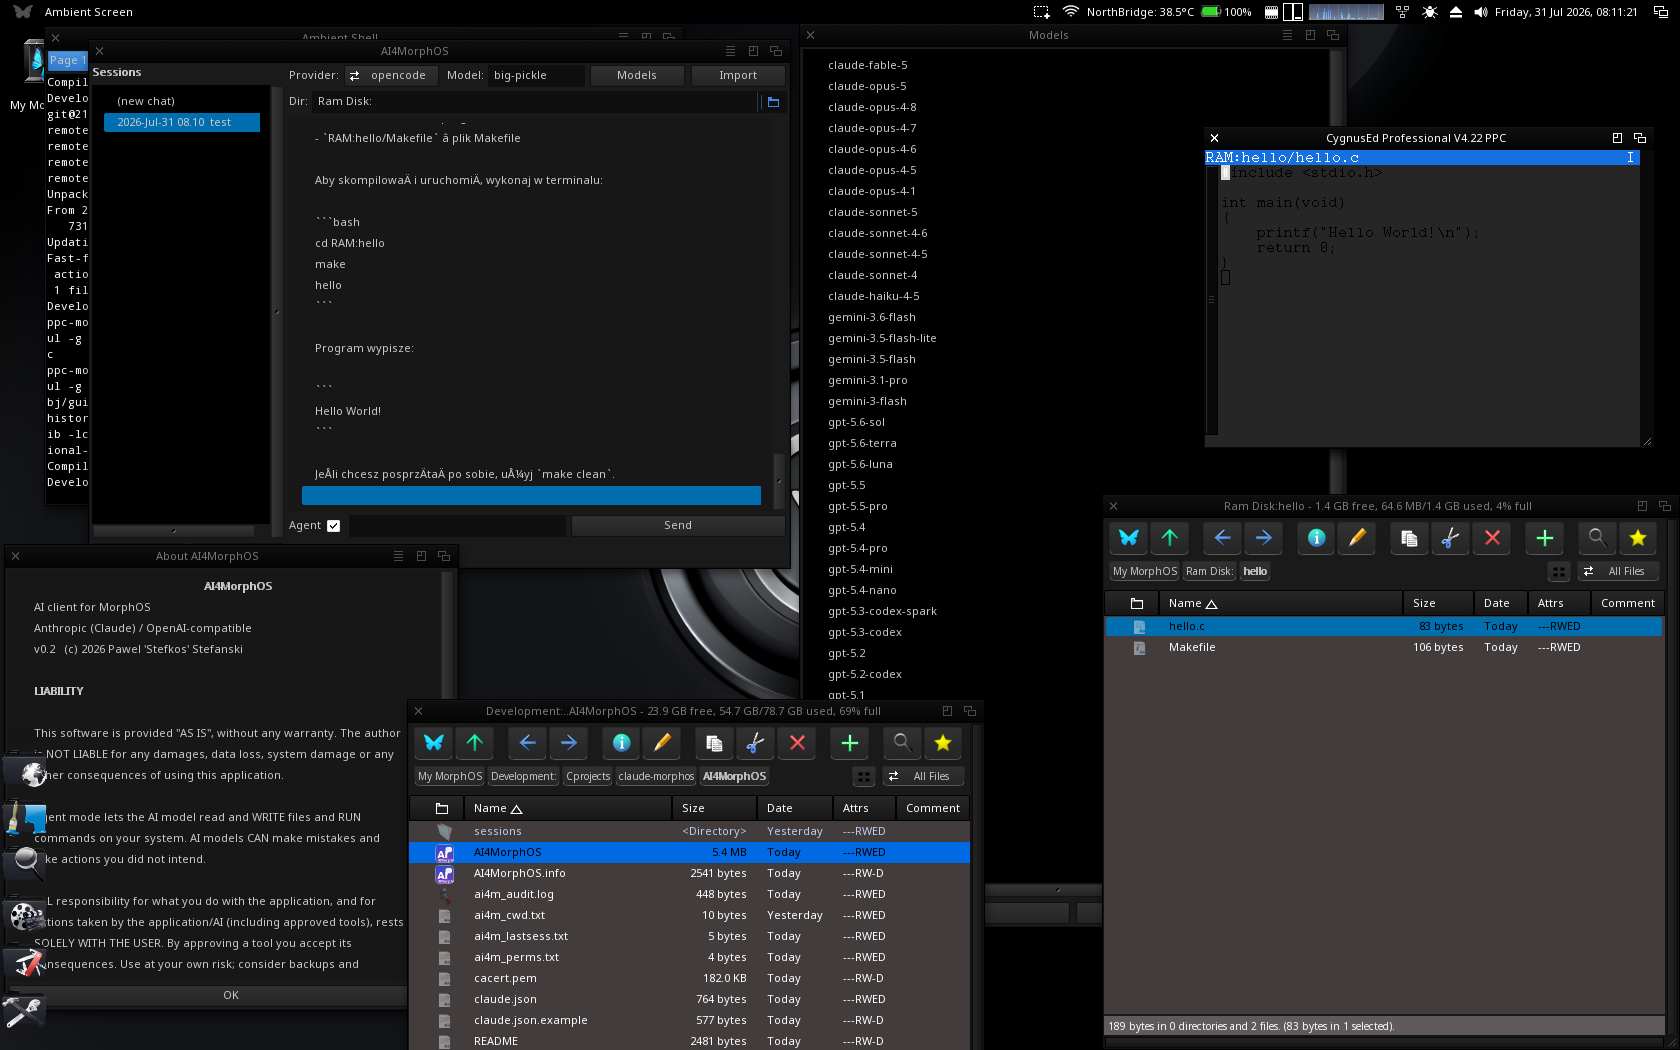Image resolution: width=1680 pixels, height=1050 pixels.
Task: Click My MorphOS breadcrumb in Ram Disk:hello window
Action: (x=1145, y=572)
